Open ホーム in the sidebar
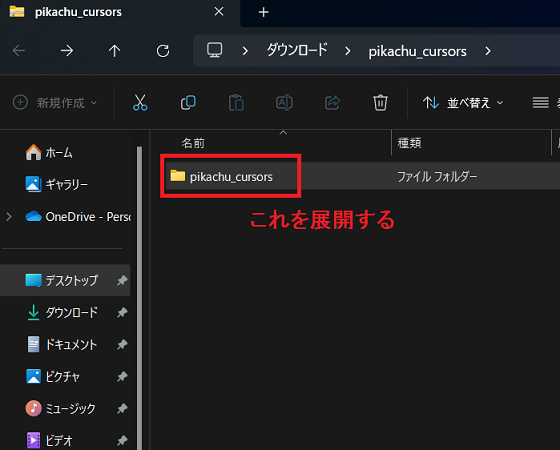The height and width of the screenshot is (450, 560). pos(49,152)
